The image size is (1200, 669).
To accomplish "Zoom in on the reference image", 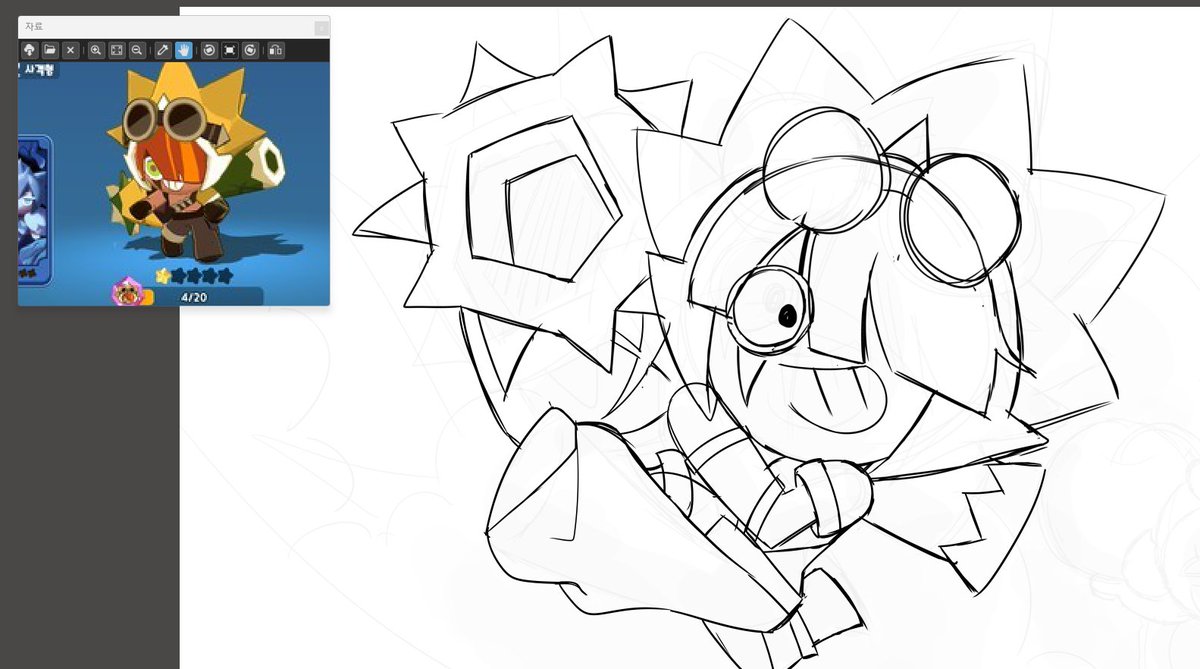I will click(96, 50).
